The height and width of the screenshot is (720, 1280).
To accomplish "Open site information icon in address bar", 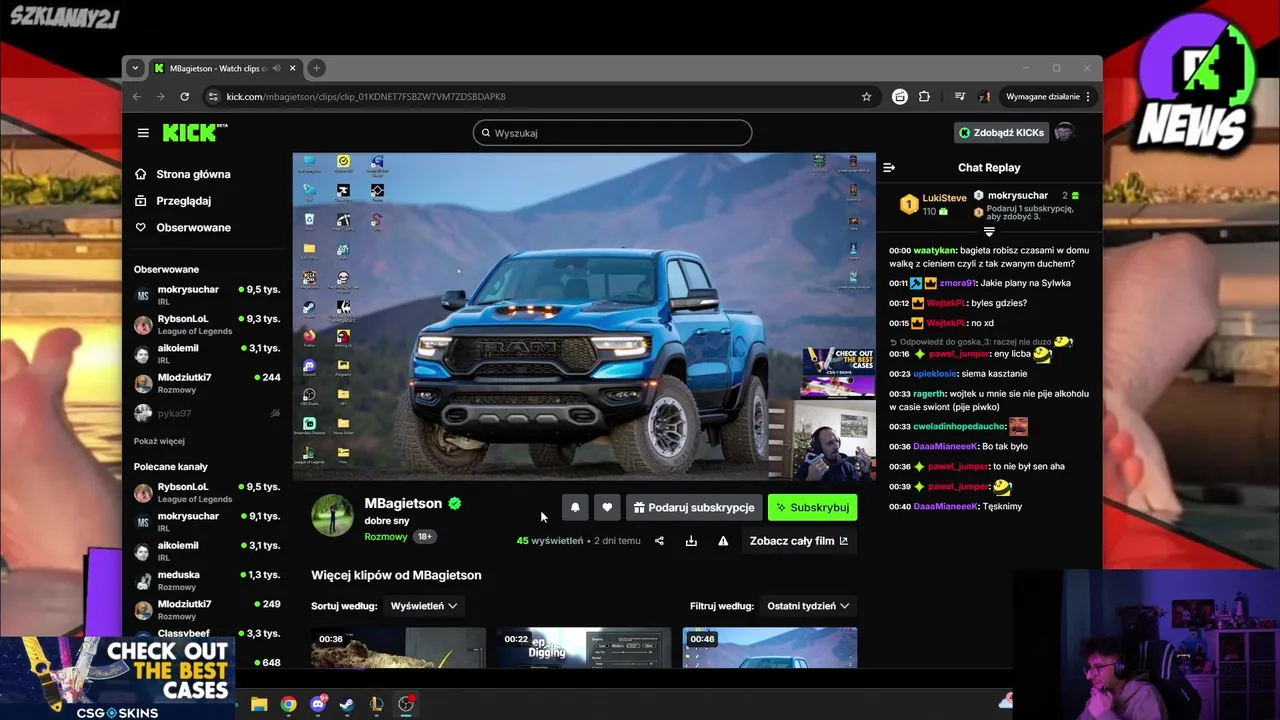I will [212, 97].
